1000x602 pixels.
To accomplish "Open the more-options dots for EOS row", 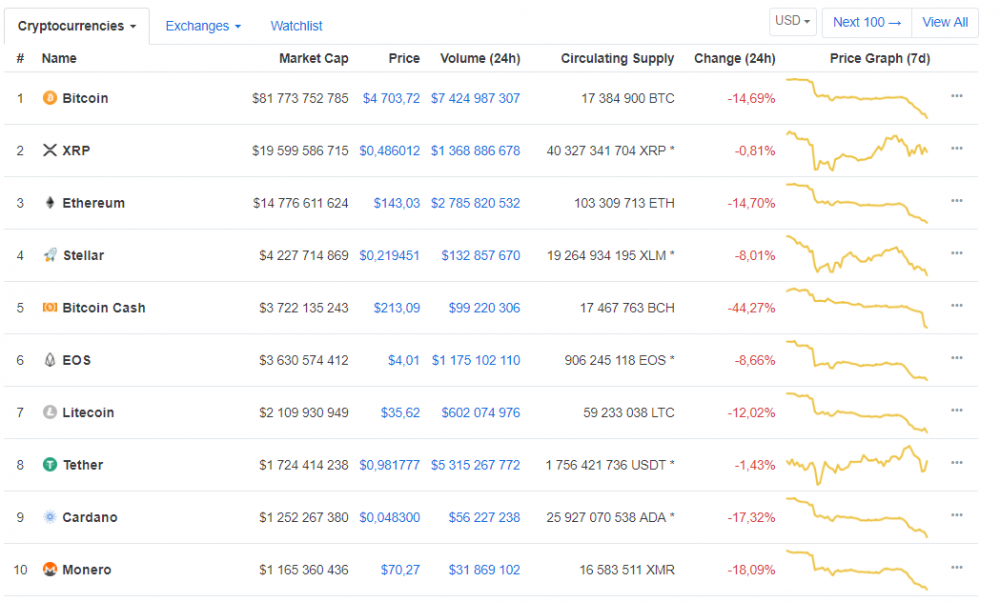I will point(957,358).
